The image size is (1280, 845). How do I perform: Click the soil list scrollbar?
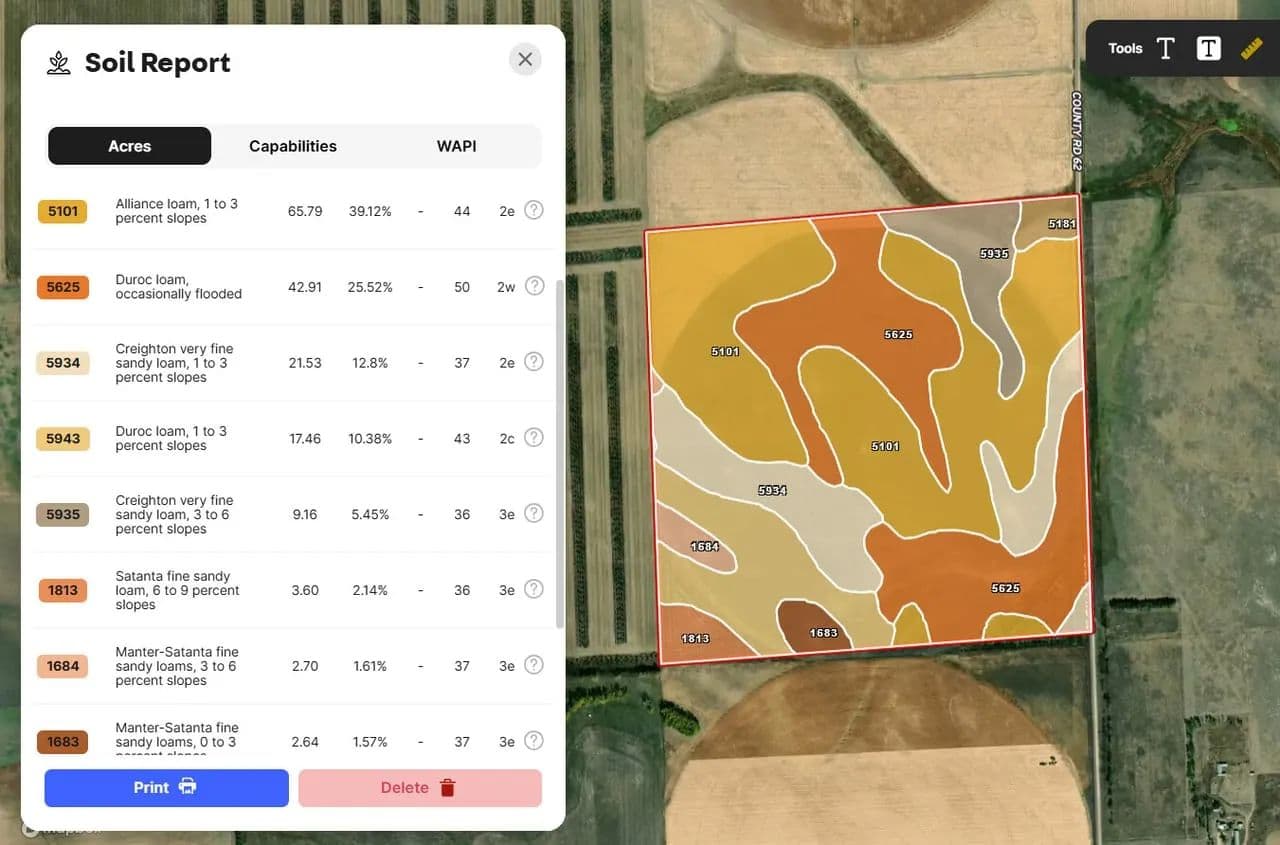click(560, 450)
